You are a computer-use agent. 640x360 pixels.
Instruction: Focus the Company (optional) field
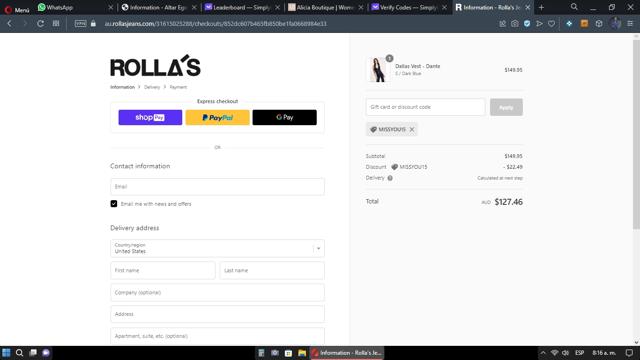point(218,293)
